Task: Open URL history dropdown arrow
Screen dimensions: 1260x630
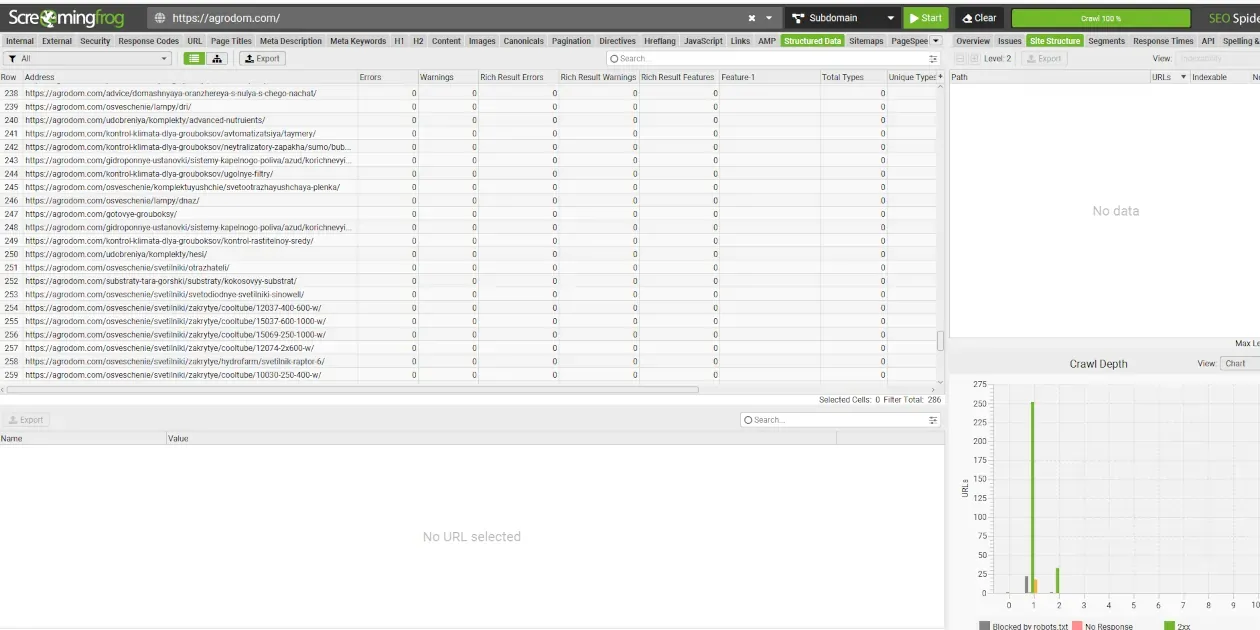Action: tap(769, 18)
